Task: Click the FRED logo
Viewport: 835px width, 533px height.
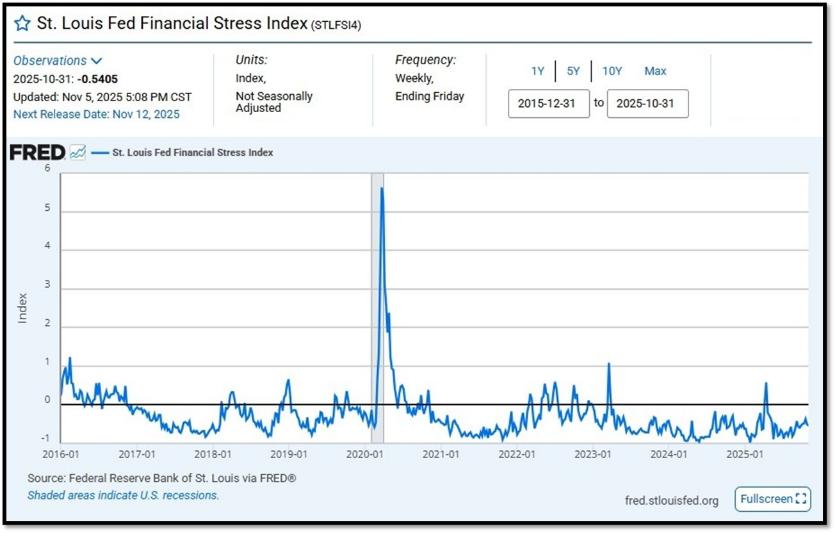Action: (x=37, y=153)
